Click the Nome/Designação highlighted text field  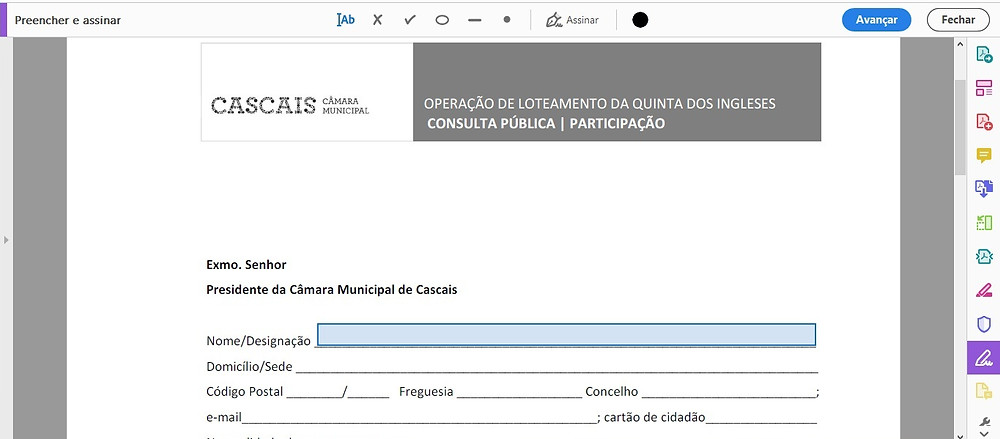(566, 335)
